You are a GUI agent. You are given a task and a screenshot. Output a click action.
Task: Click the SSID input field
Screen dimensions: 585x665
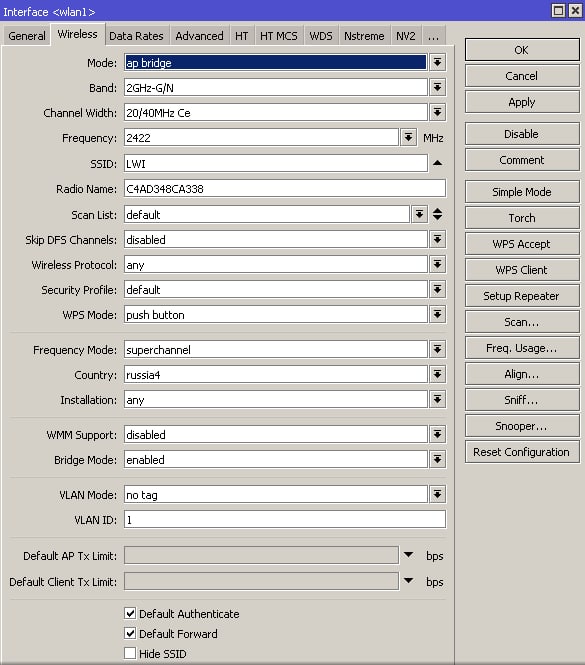[276, 163]
